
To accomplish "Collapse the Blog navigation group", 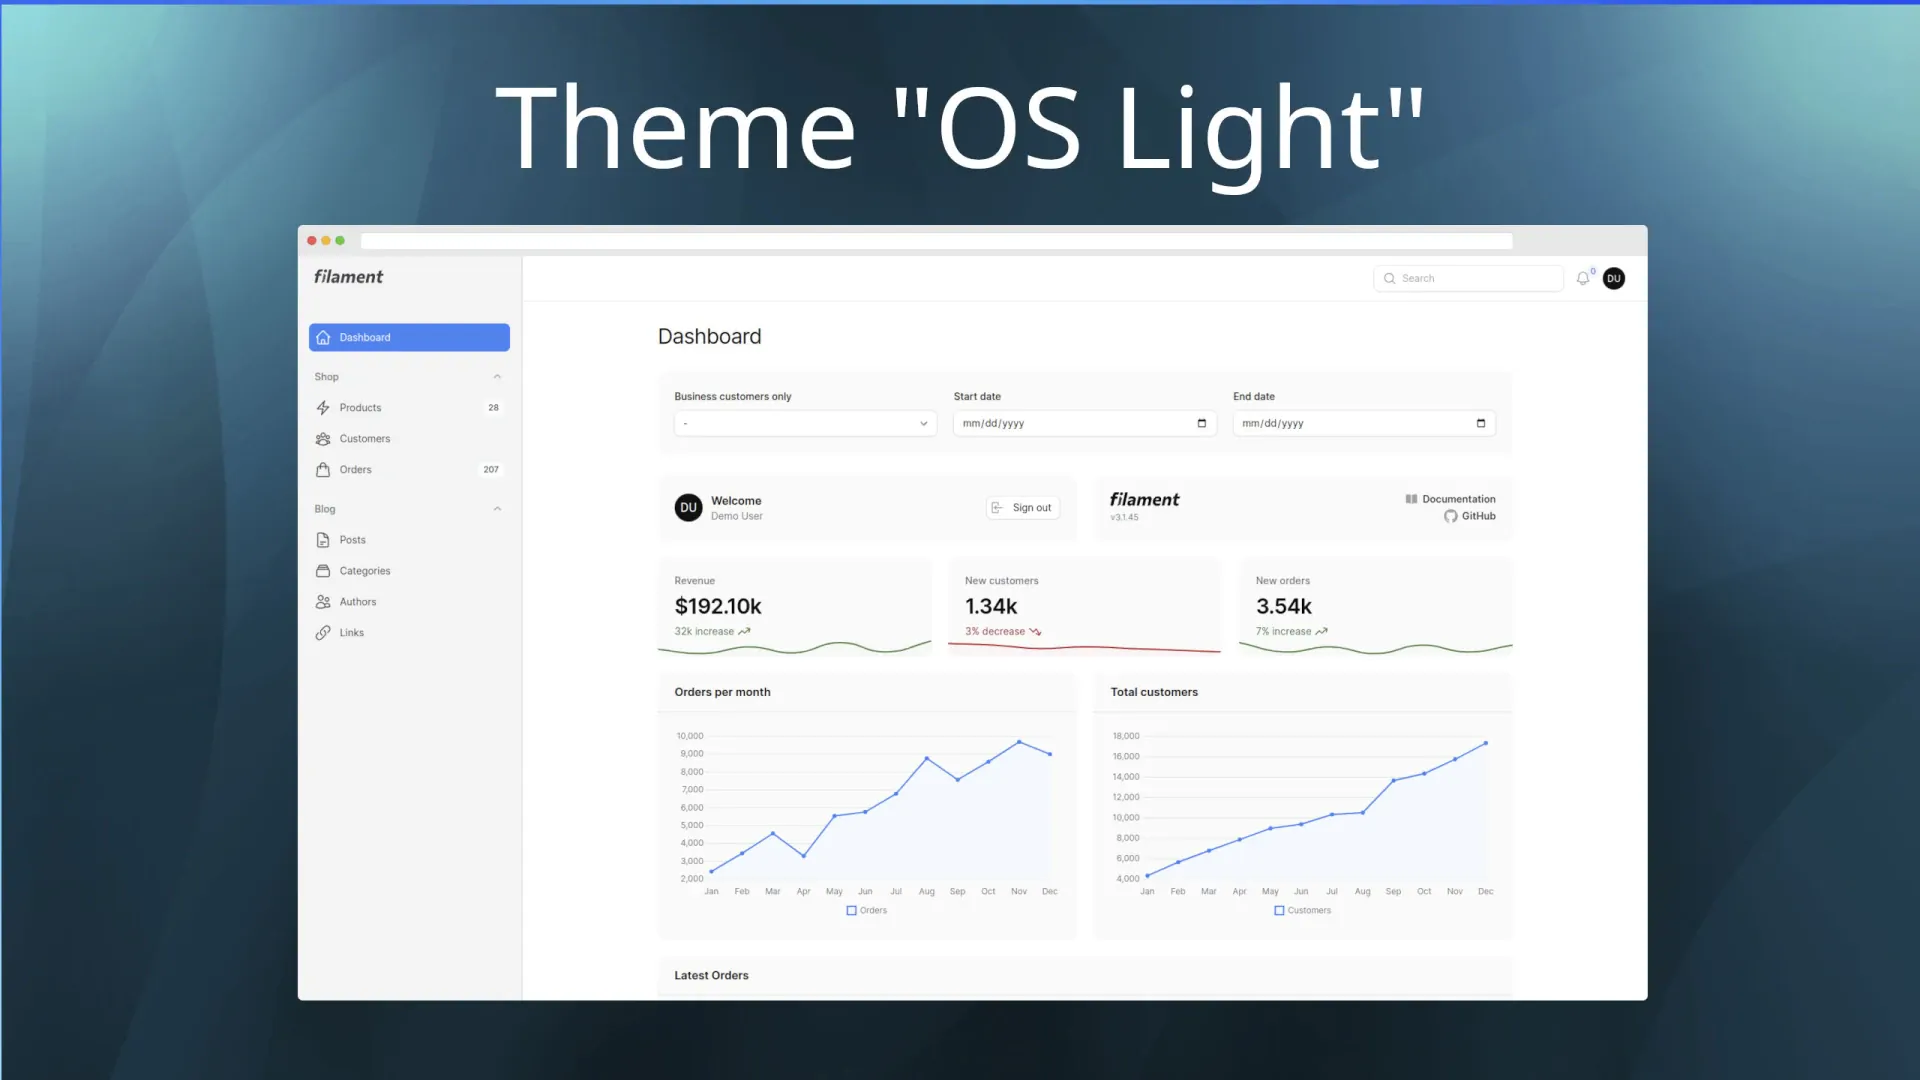I will point(497,508).
